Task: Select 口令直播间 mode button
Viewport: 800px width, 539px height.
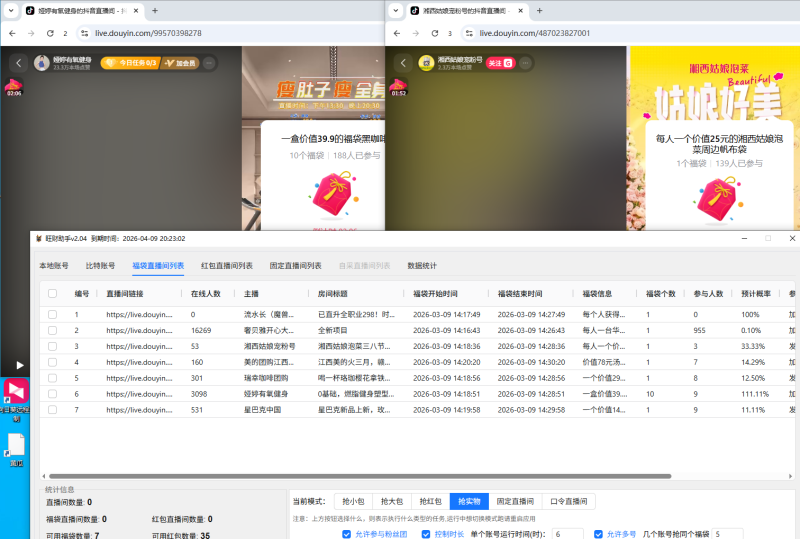Action: 568,501
